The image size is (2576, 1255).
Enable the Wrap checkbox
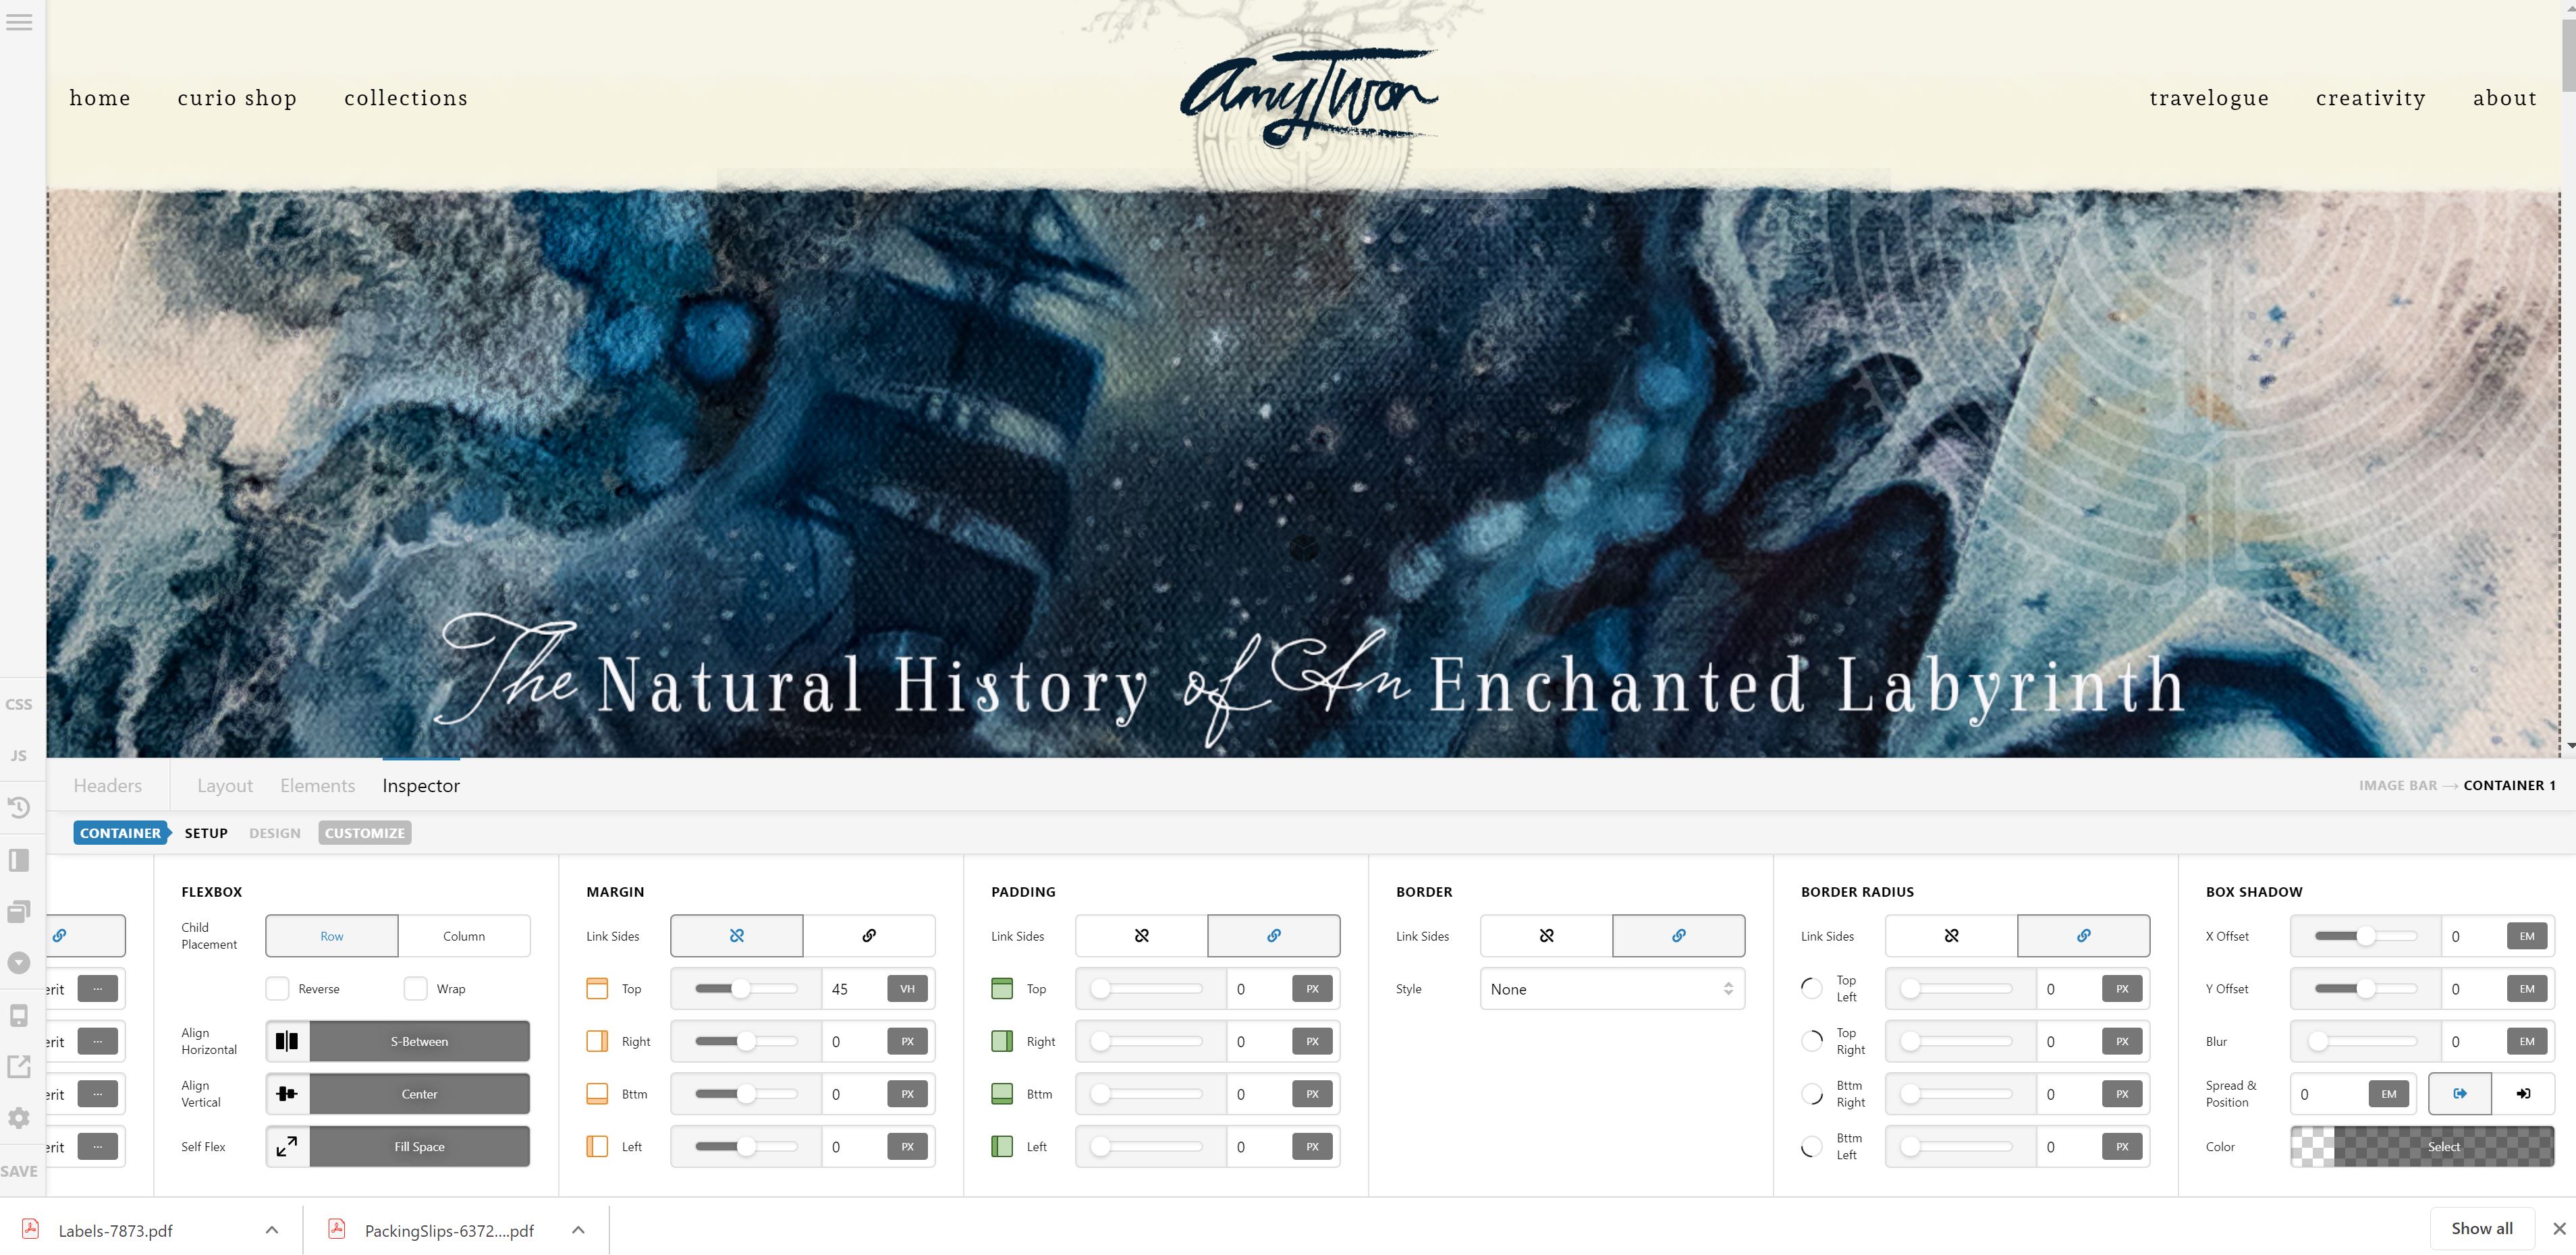click(415, 989)
